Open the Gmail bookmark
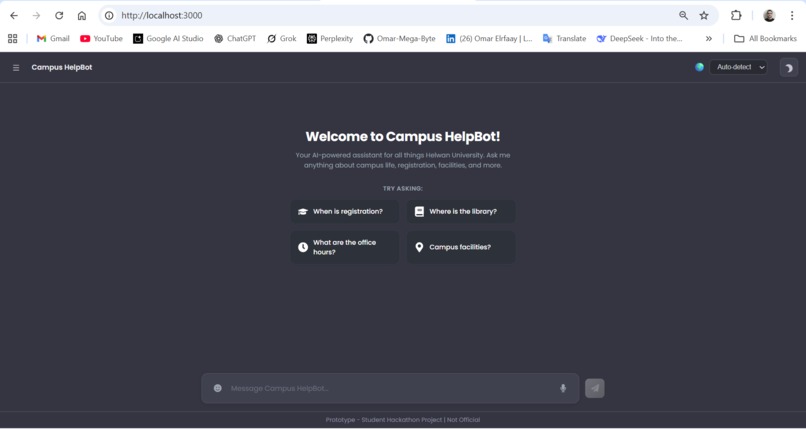 point(53,39)
